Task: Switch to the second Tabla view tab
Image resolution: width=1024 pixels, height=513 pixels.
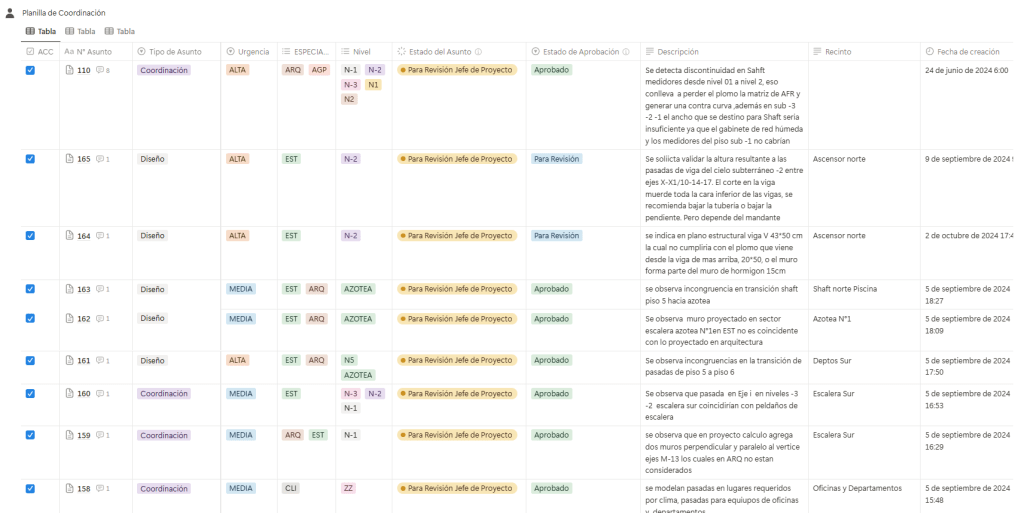Action: (x=80, y=31)
